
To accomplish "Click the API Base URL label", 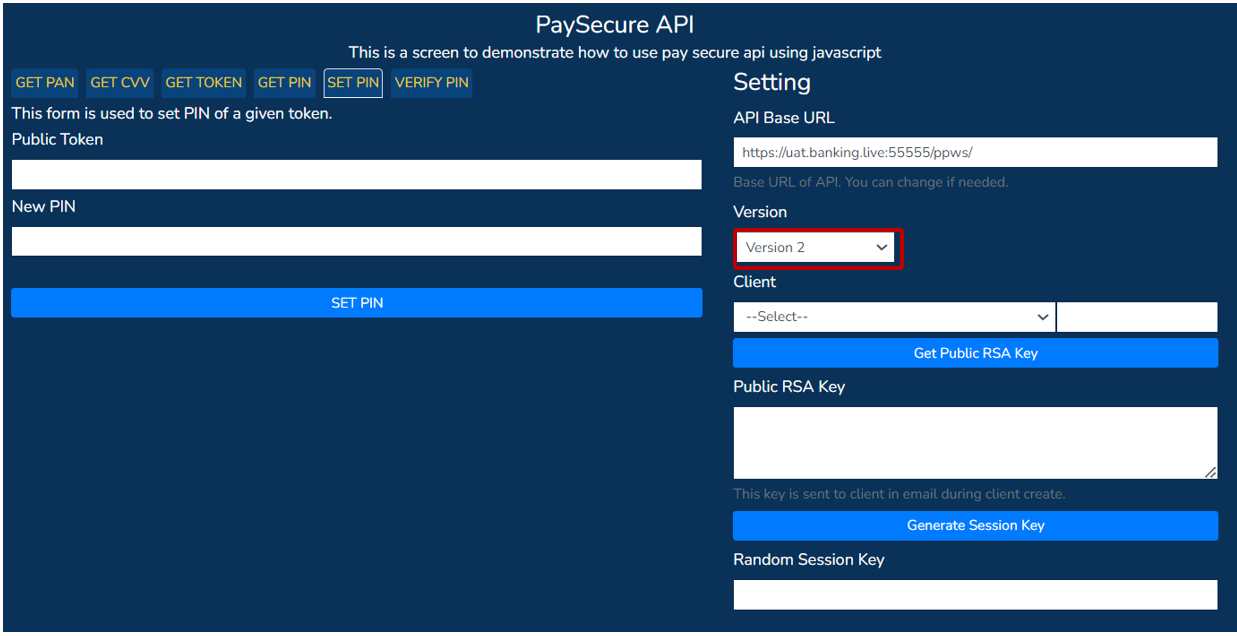I will point(784,118).
